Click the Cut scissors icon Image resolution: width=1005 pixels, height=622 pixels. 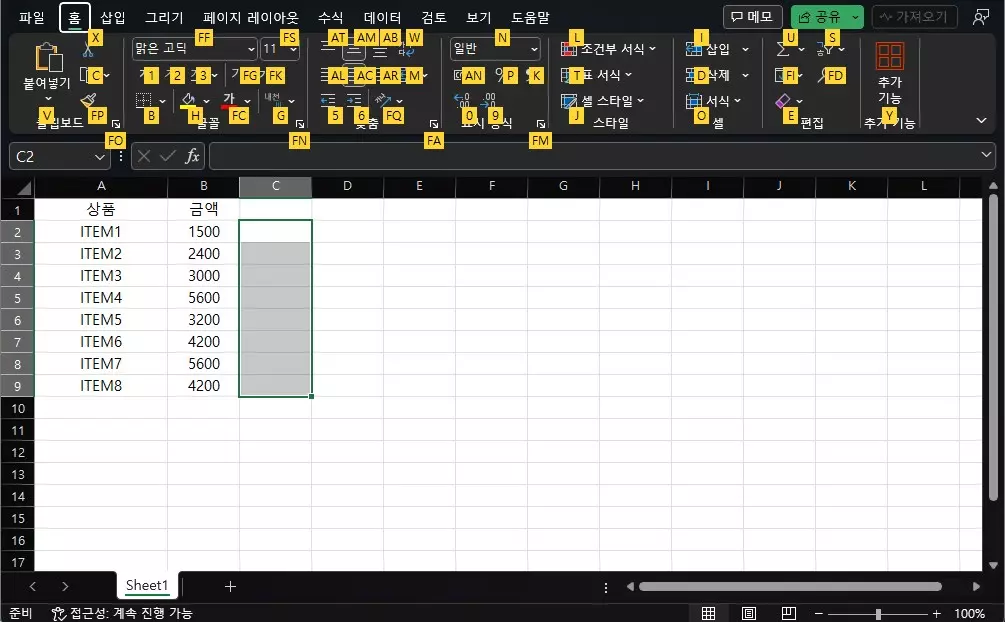tap(88, 49)
